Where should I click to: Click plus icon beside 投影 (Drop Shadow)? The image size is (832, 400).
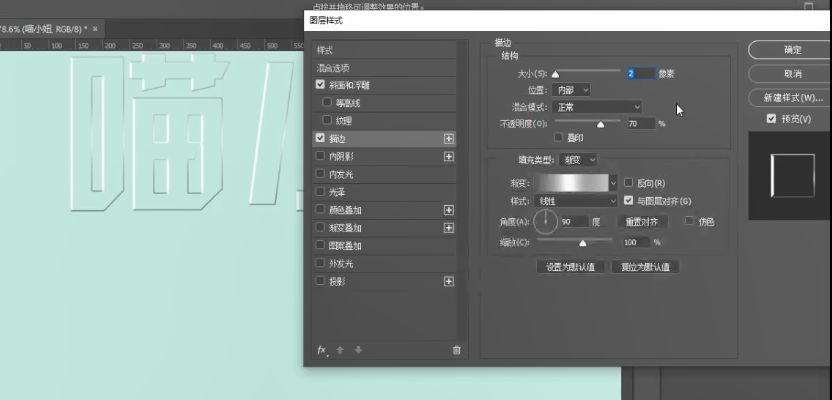tap(449, 282)
